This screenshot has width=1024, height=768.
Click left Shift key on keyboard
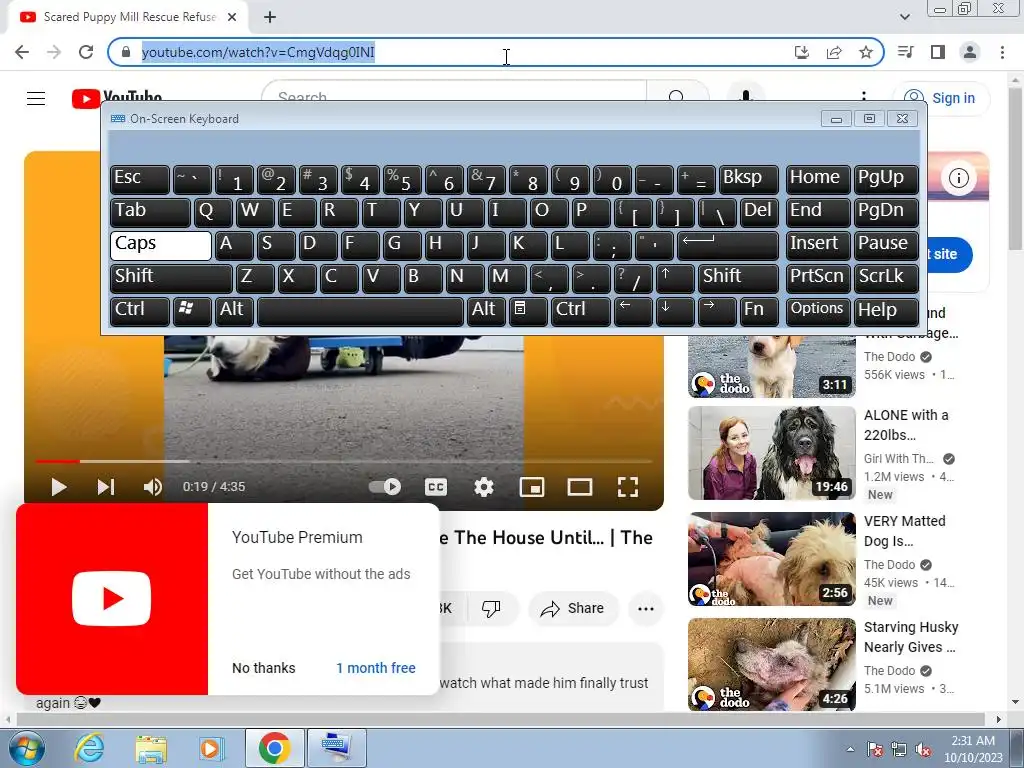point(171,278)
